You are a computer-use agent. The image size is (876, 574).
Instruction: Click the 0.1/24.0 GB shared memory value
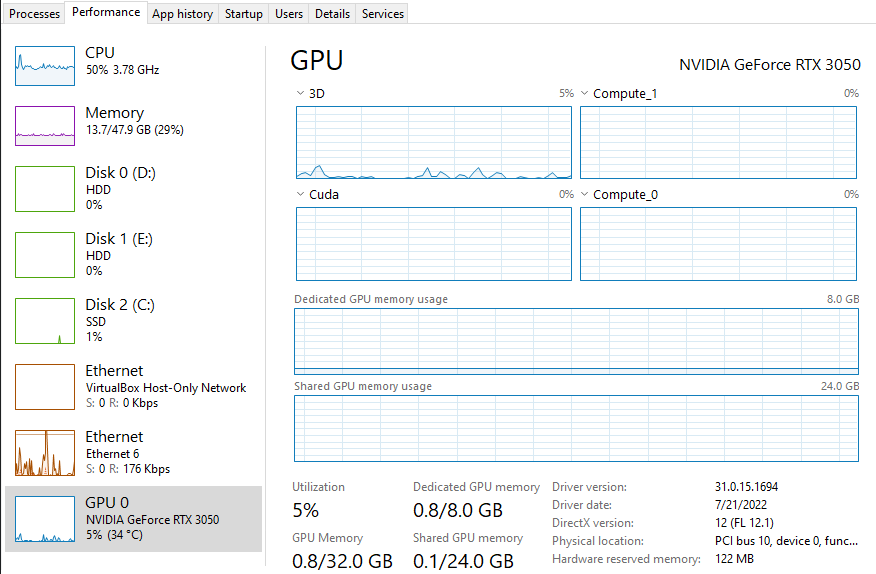[463, 561]
